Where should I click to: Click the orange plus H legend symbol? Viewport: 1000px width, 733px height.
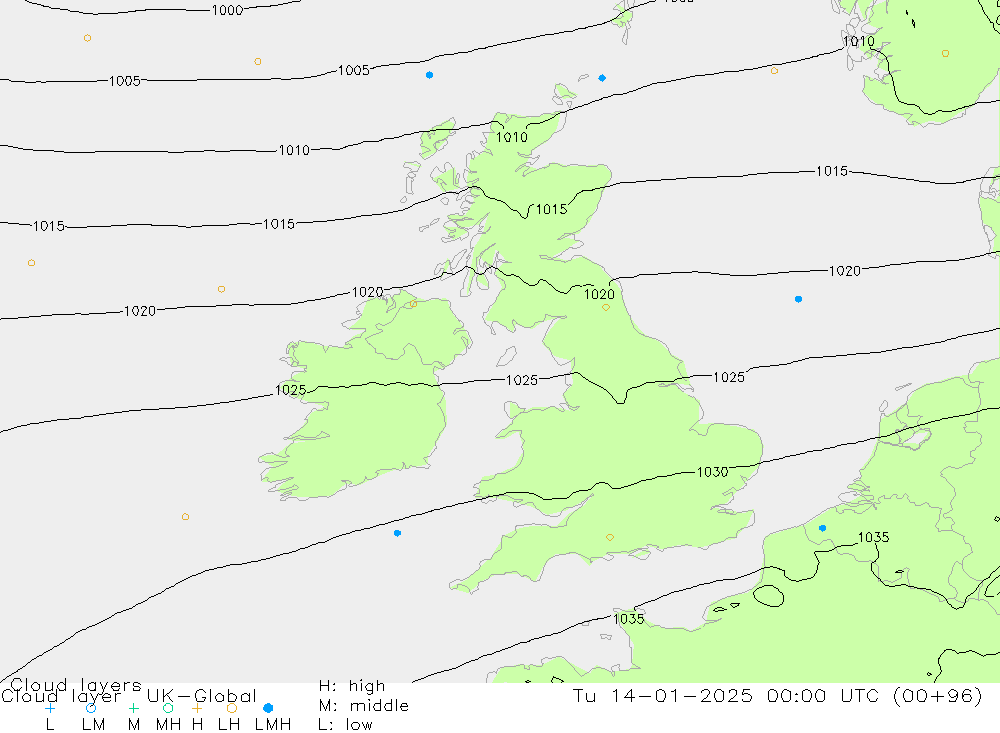click(x=197, y=708)
